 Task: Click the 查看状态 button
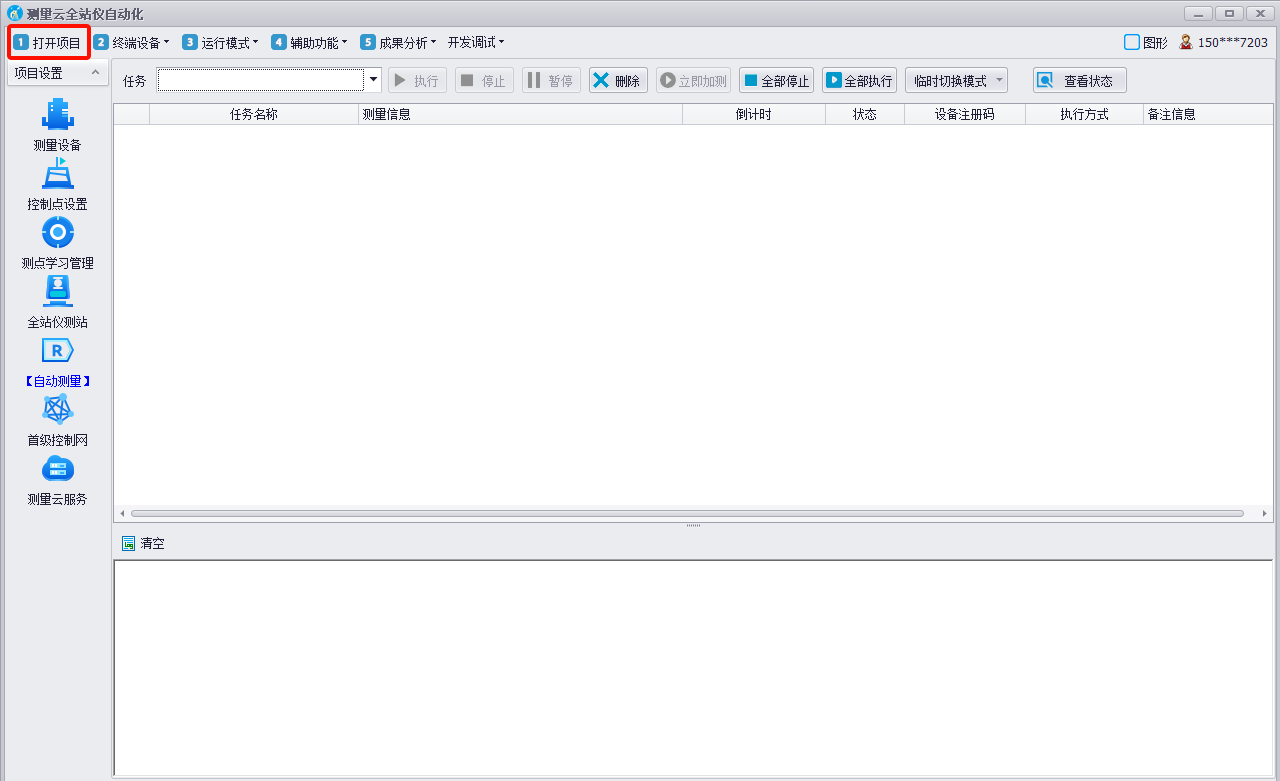coord(1079,81)
